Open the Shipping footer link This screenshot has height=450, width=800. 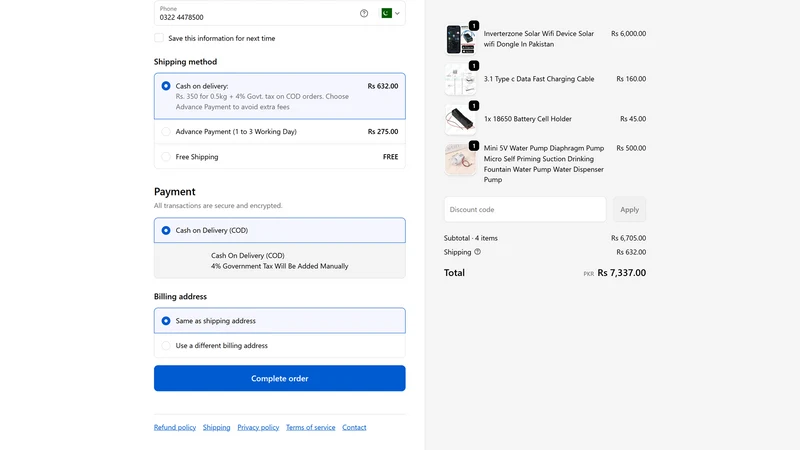pos(216,428)
